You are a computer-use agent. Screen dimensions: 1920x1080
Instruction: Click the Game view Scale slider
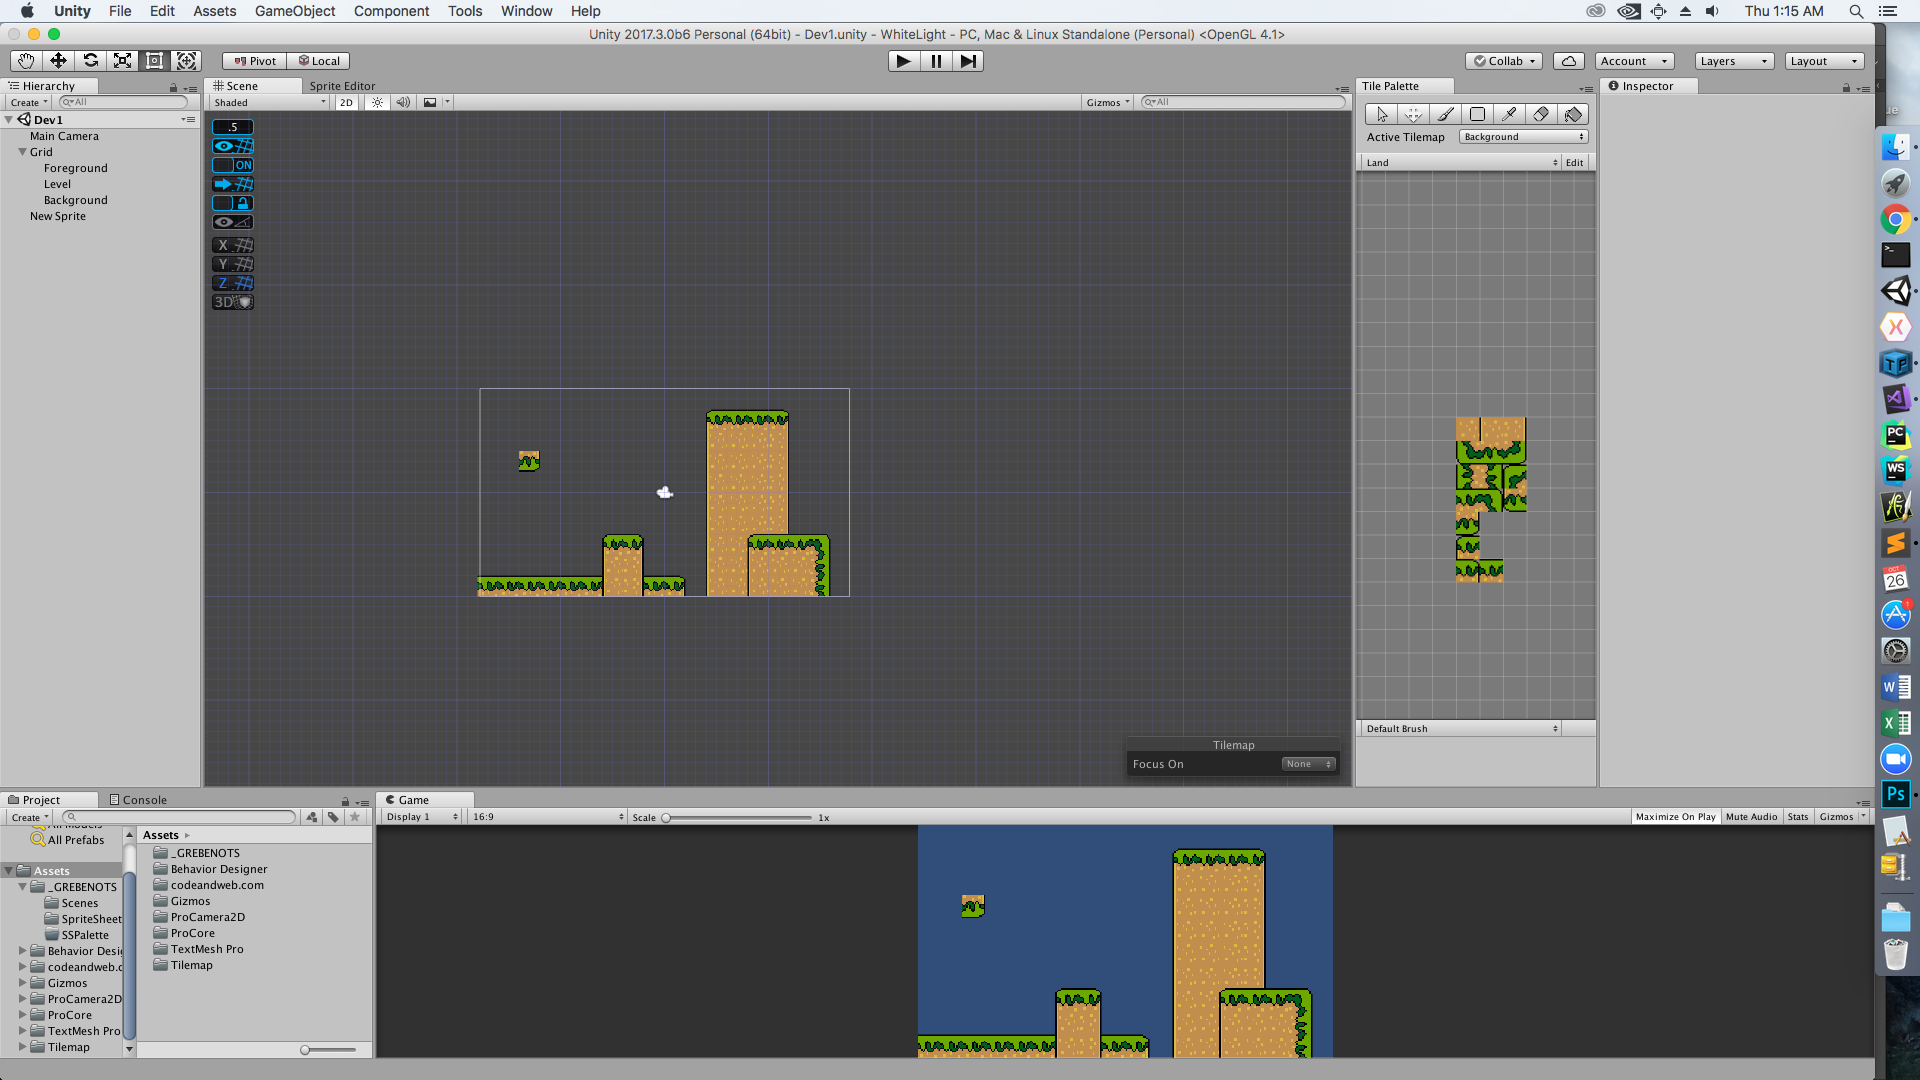tap(737, 818)
